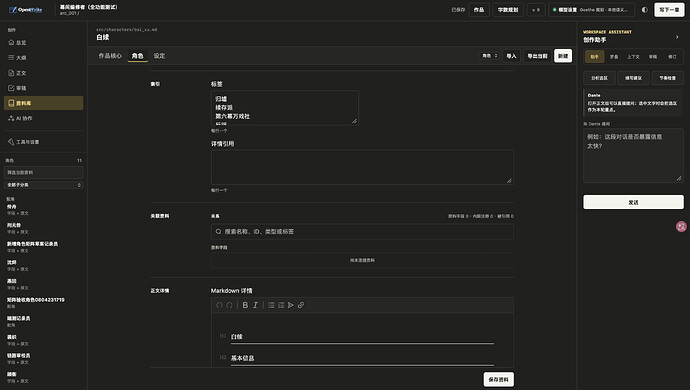
Task: Click the search magnifier in the relation field
Action: [x=218, y=232]
